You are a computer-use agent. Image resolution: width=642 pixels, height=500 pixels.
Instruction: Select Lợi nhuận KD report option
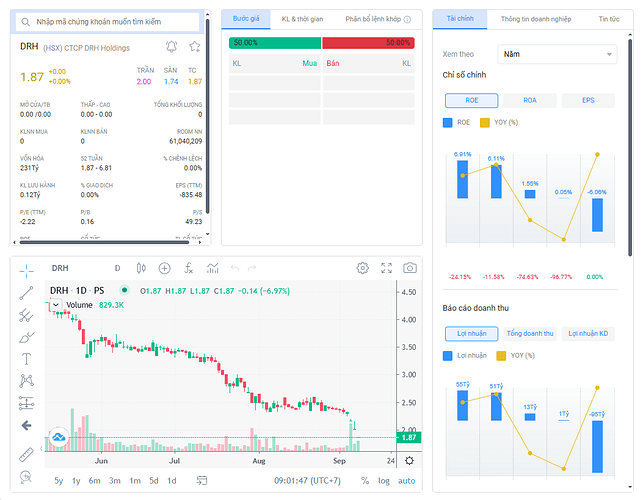click(x=588, y=334)
